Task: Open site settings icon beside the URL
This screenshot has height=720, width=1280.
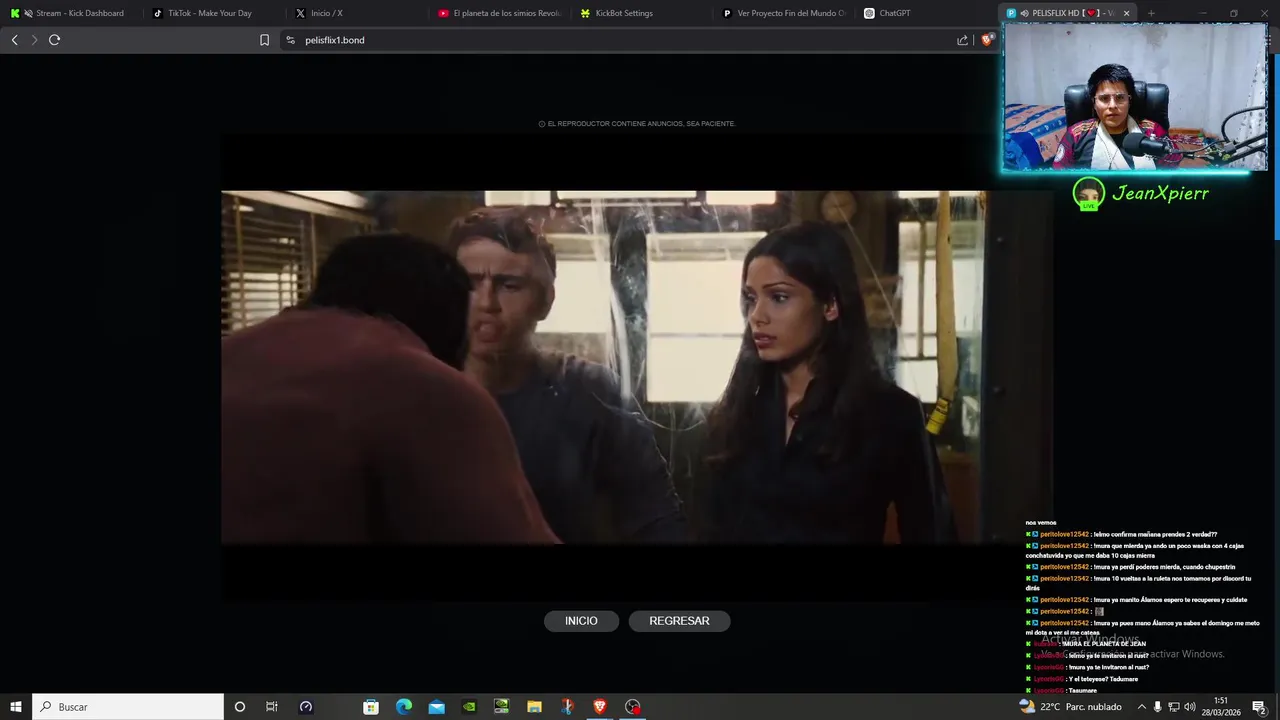Action: [x=290, y=40]
